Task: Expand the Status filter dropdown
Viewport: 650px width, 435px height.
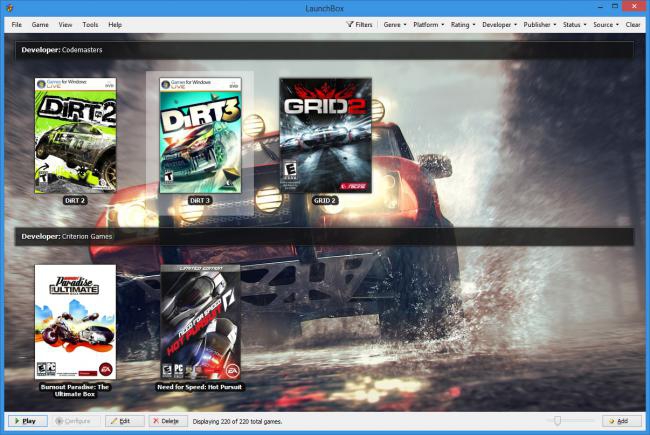Action: coord(574,24)
